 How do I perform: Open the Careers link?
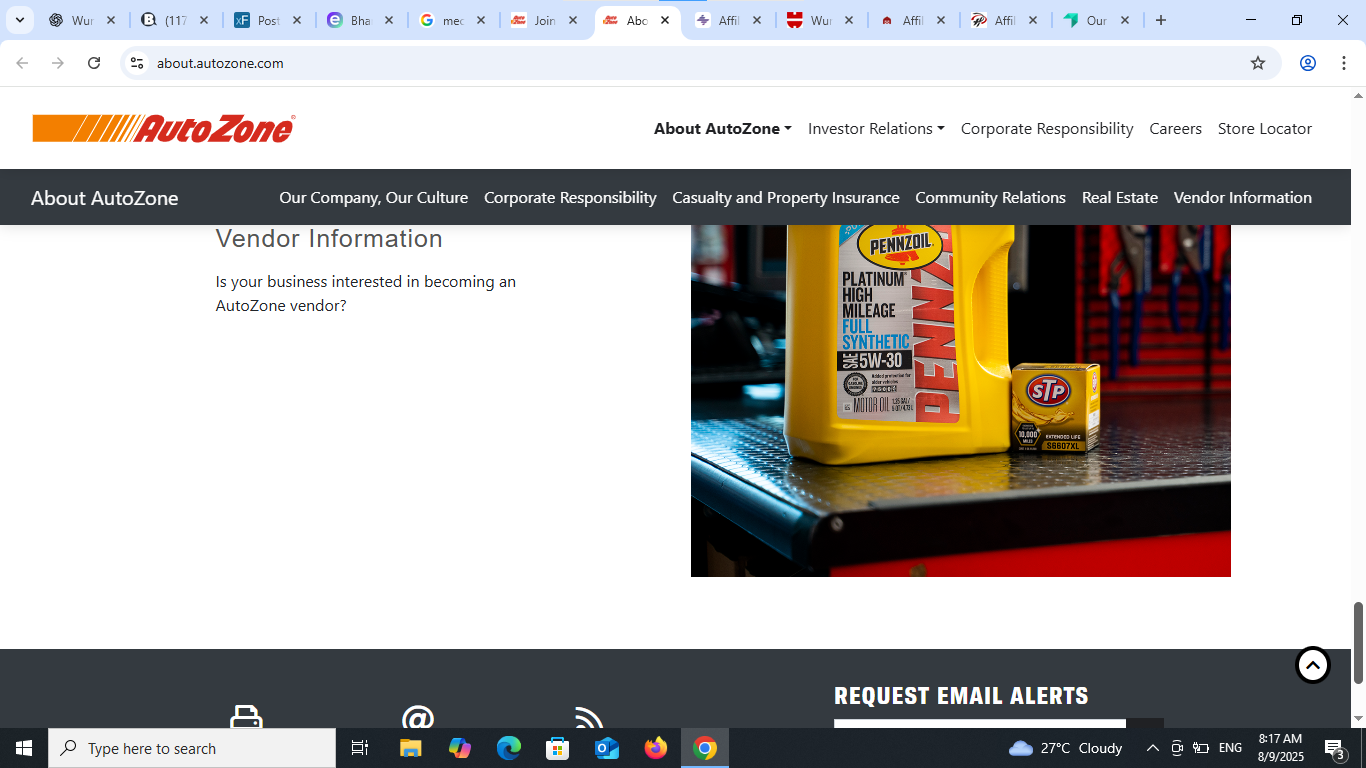[1175, 129]
